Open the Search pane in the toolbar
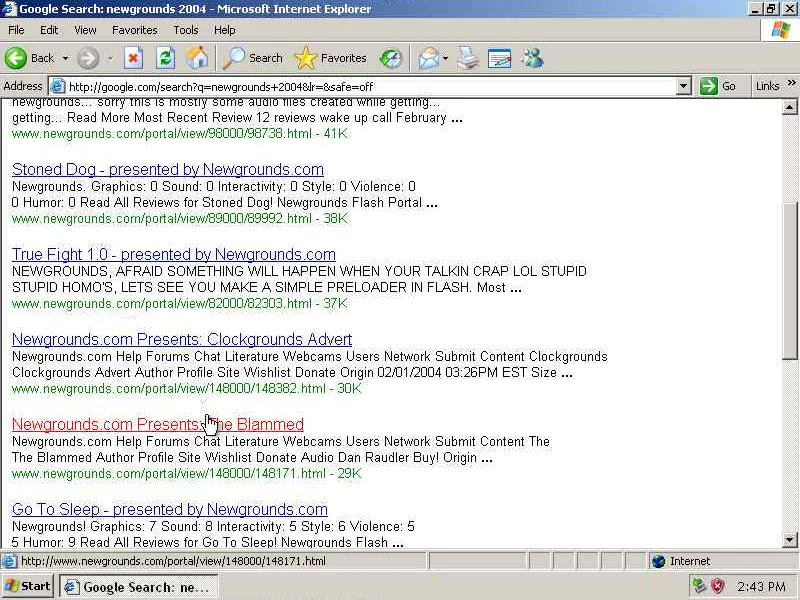This screenshot has height=600, width=800. click(x=253, y=58)
